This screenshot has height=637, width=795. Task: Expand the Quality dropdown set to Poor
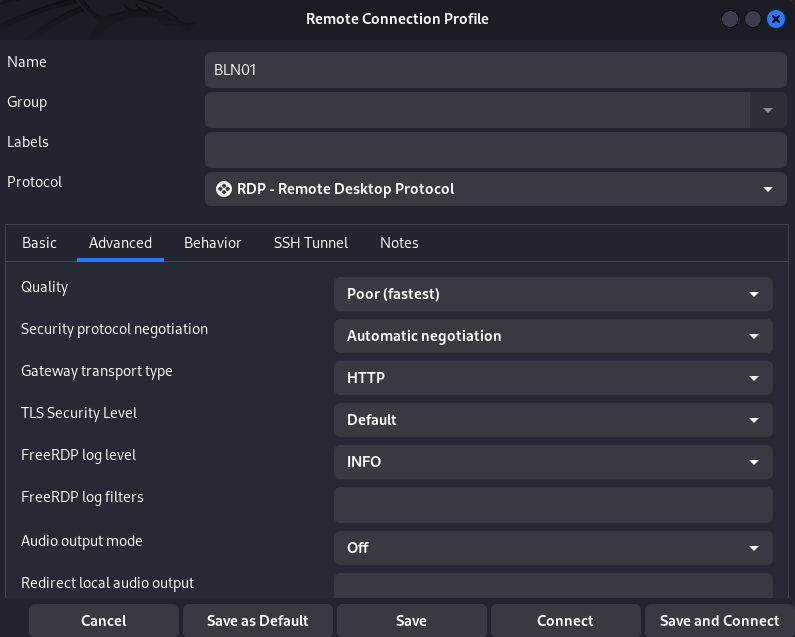(x=553, y=294)
